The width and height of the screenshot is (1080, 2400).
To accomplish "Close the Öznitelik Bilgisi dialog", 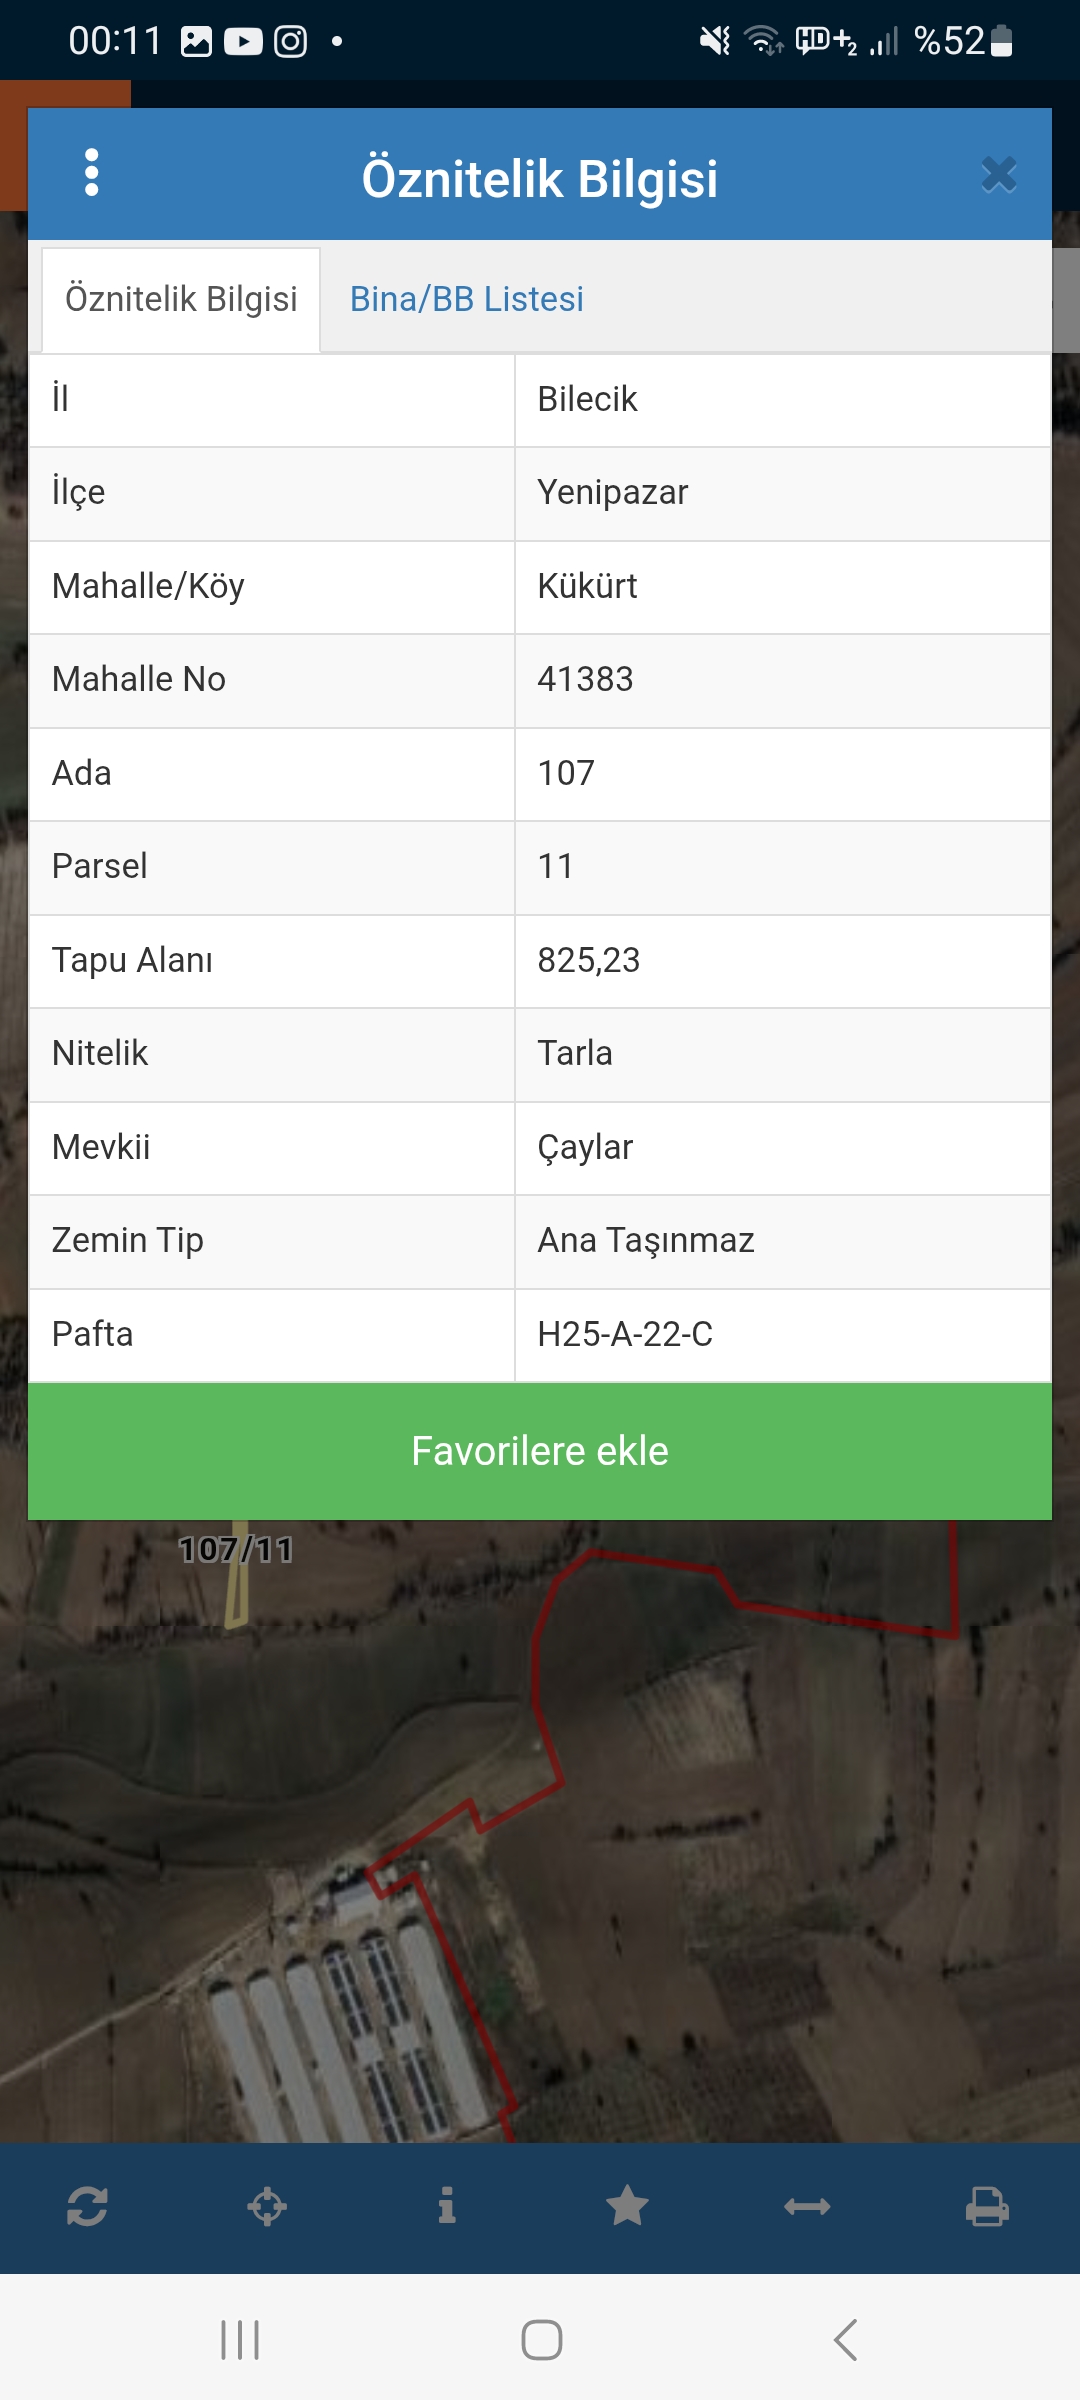I will pos(999,175).
